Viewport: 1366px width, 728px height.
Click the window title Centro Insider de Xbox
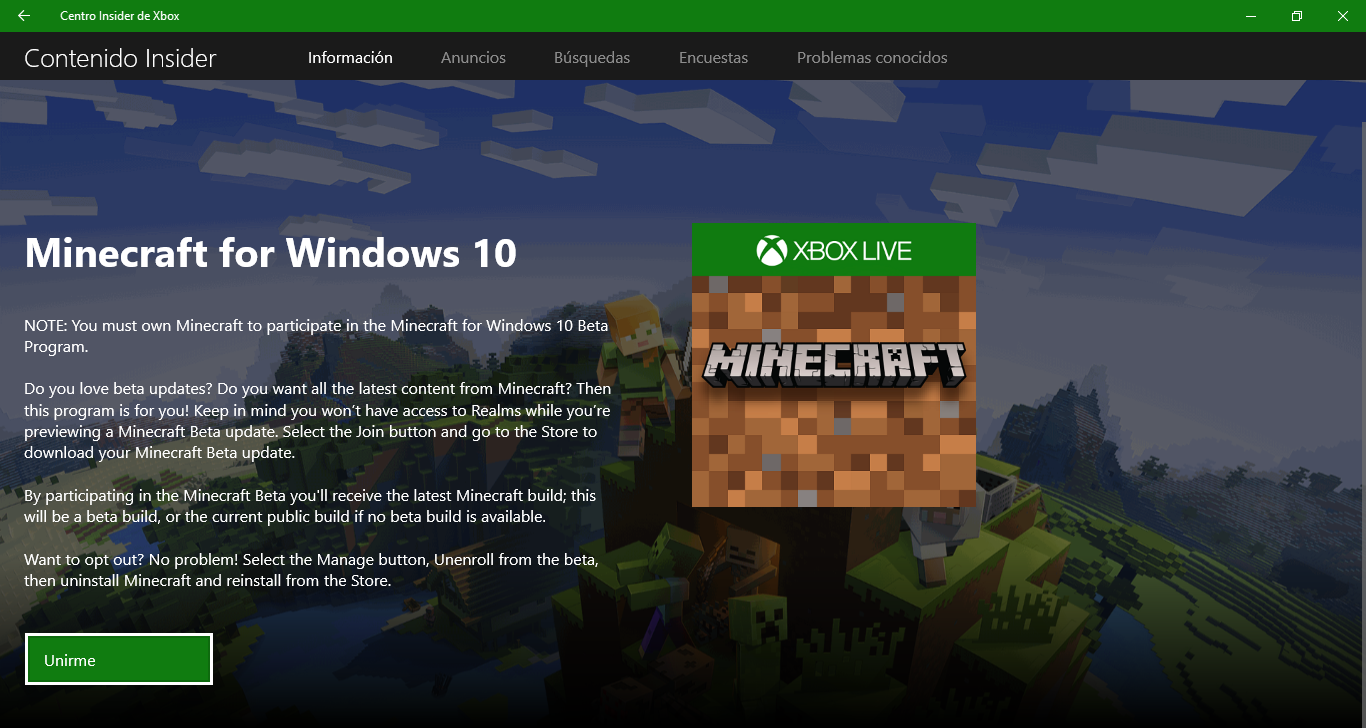coord(120,16)
